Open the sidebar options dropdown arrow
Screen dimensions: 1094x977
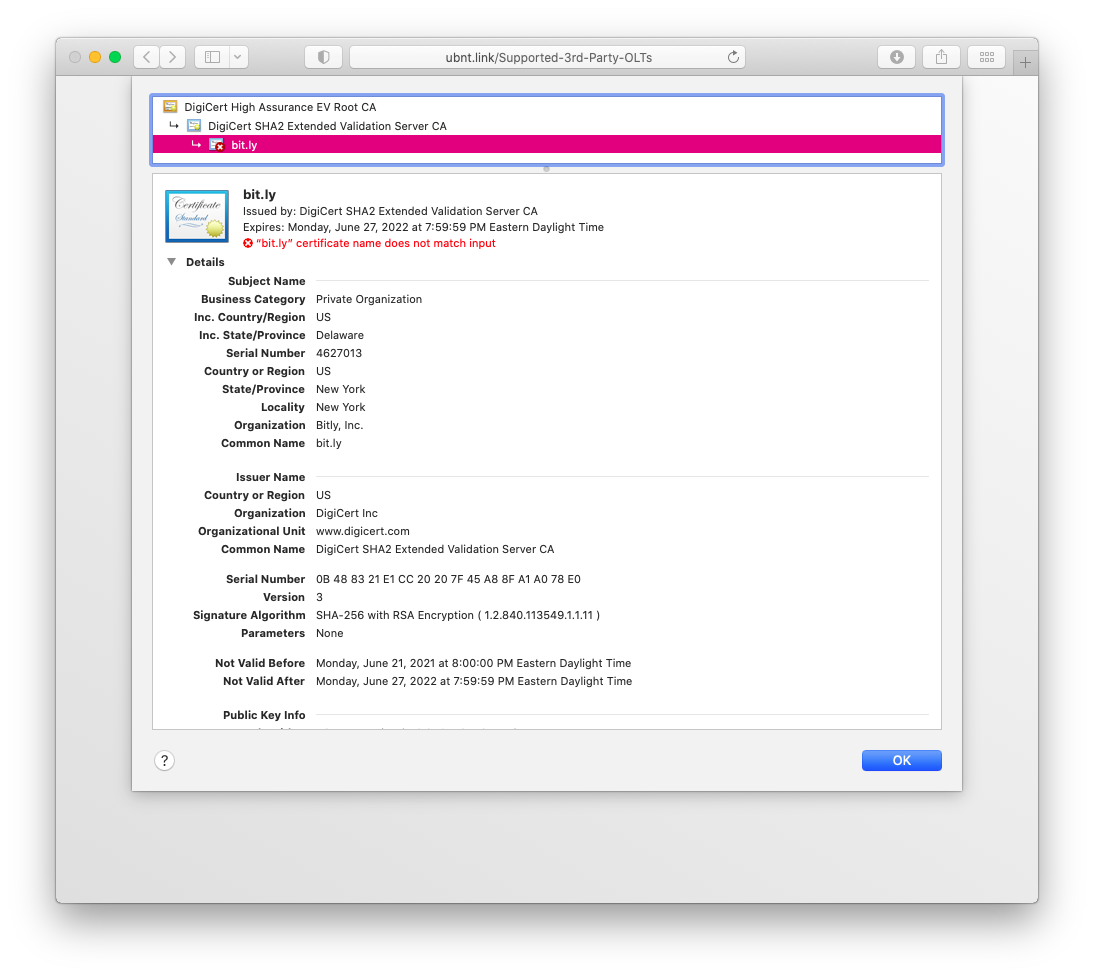[238, 57]
